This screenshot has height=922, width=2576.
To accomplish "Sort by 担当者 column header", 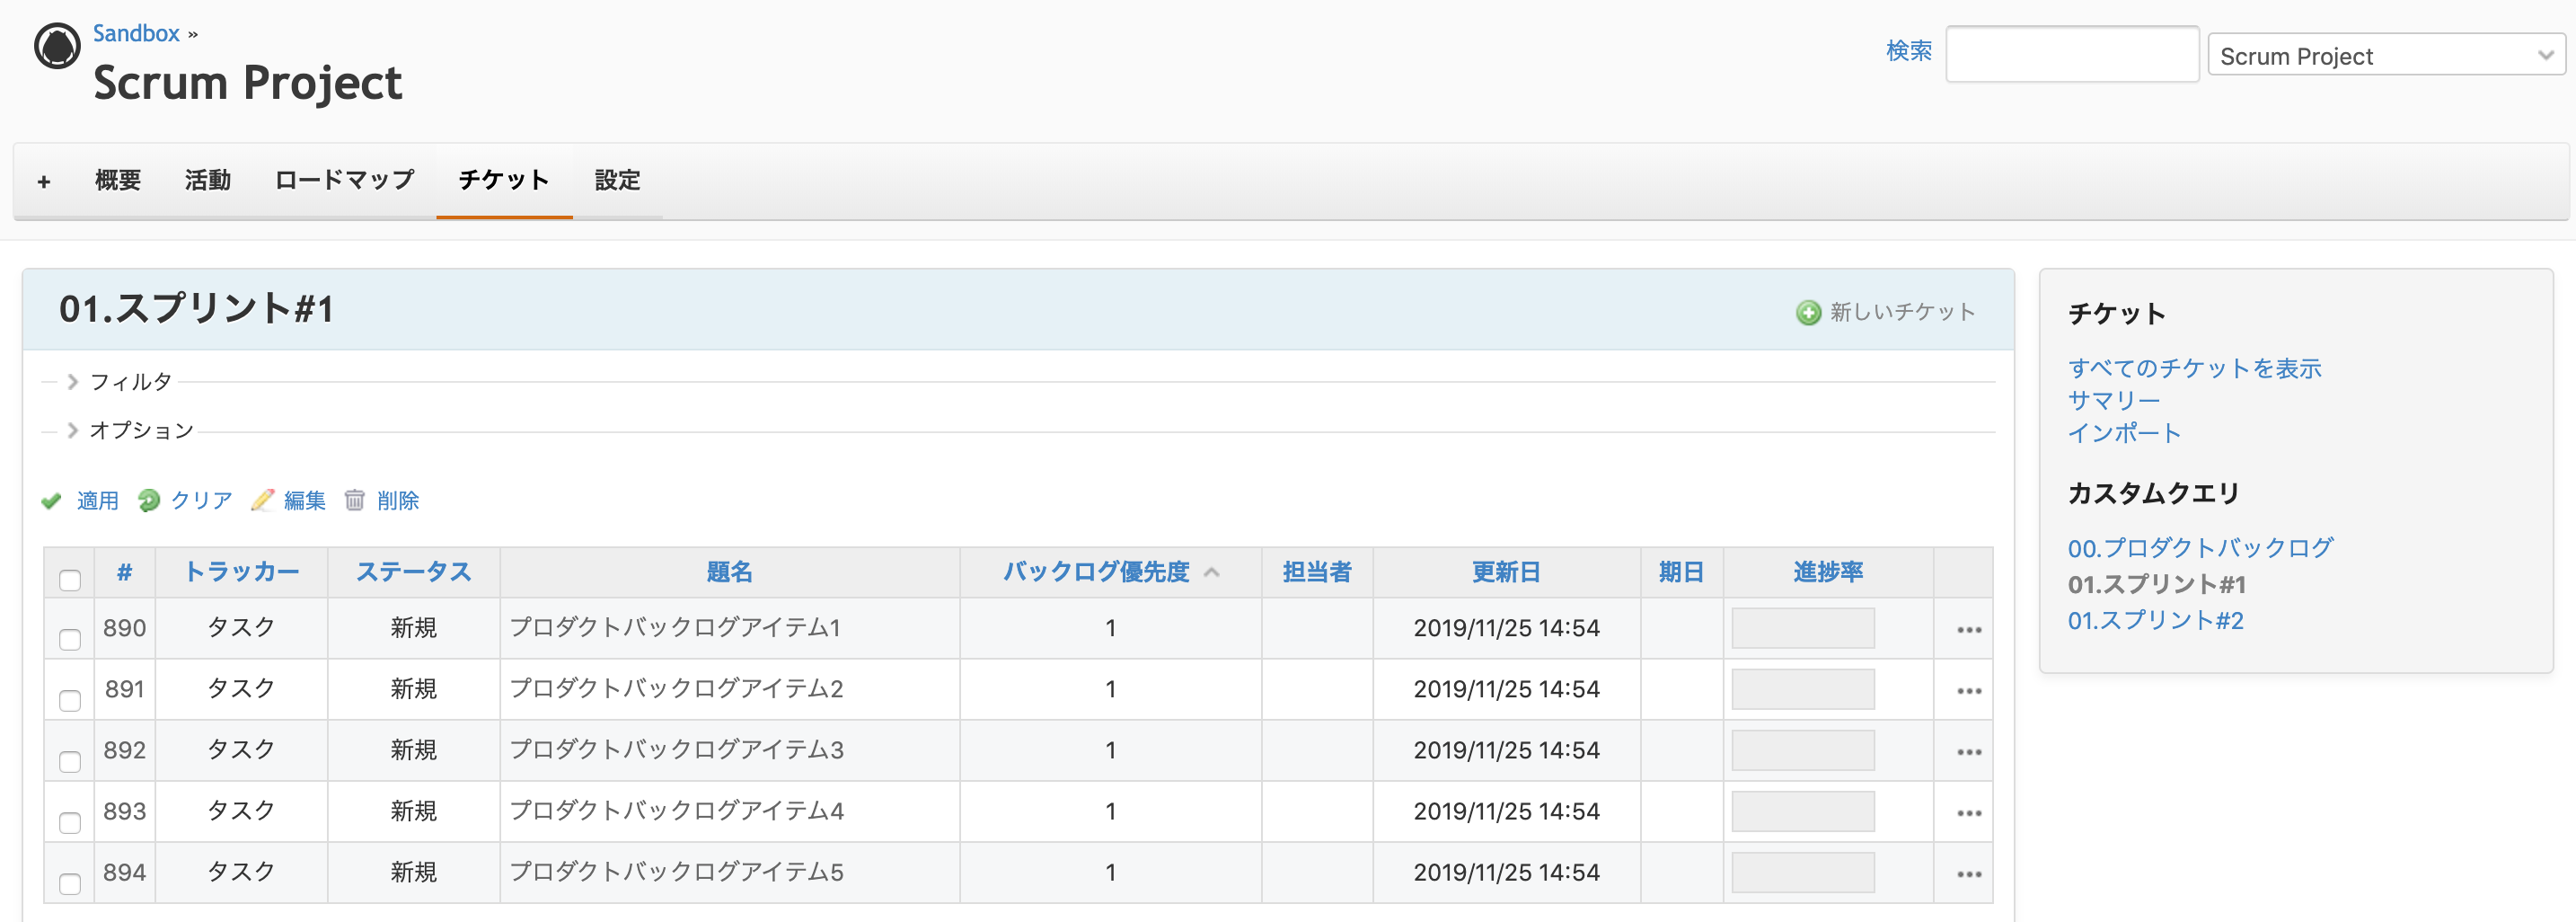I will click(1317, 572).
